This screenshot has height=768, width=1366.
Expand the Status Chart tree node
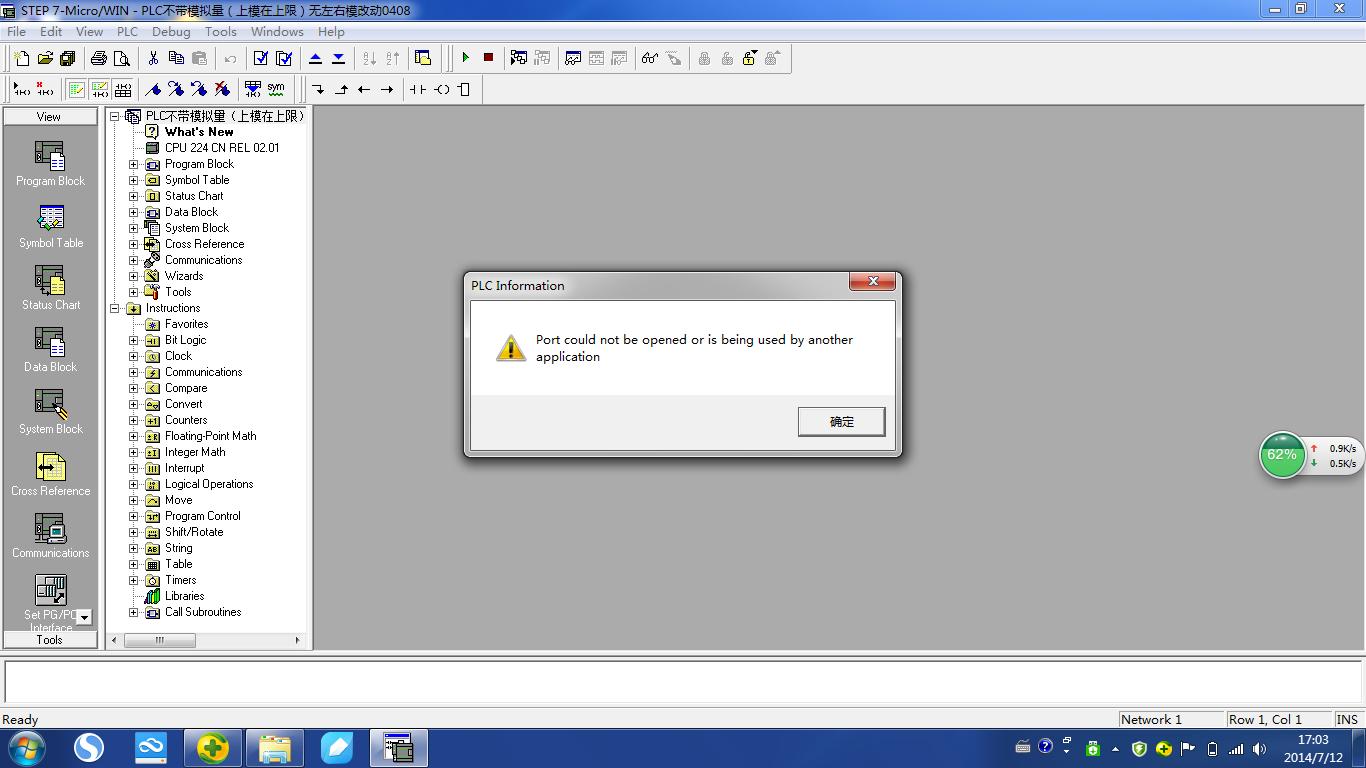coord(134,196)
